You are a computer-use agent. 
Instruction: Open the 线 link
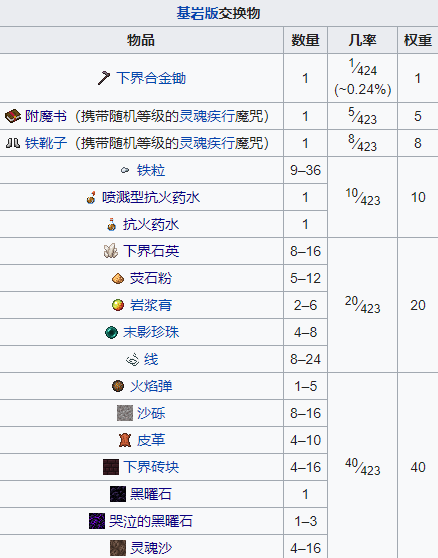151,359
